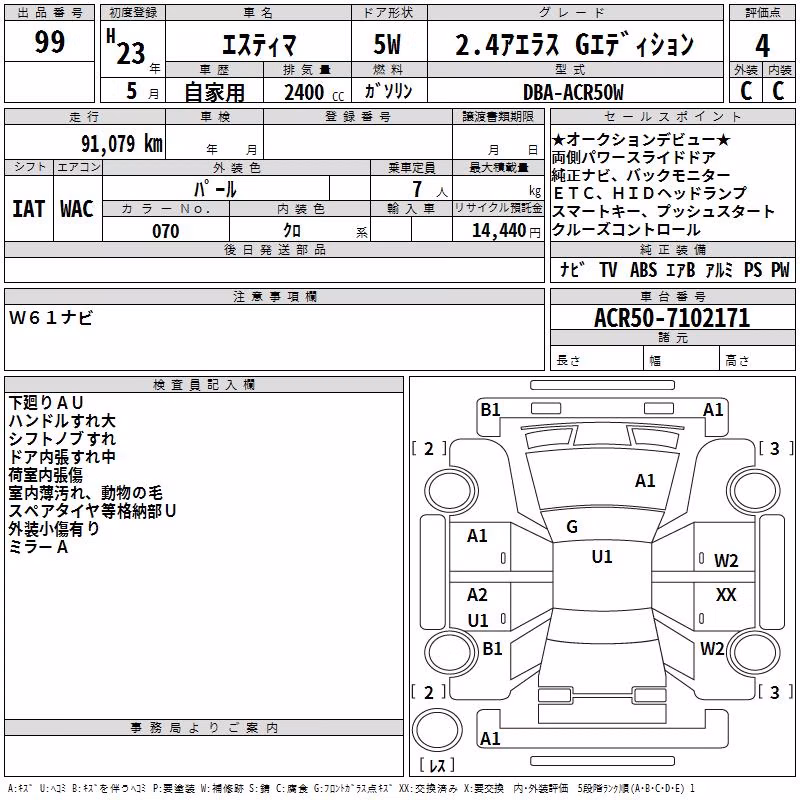Image resolution: width=800 pixels, height=800 pixels.
Task: Select the 長さ length field
Action: (597, 360)
